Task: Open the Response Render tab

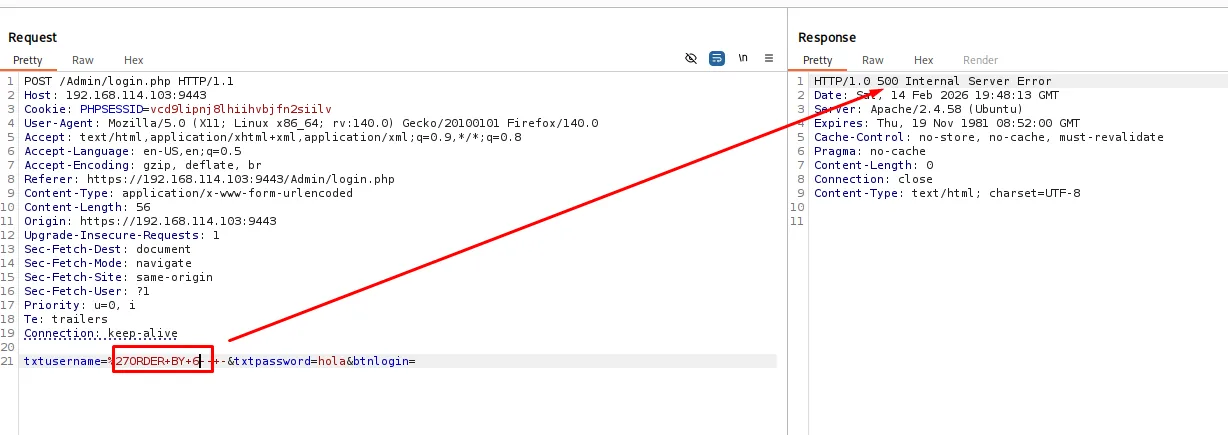Action: 980,60
